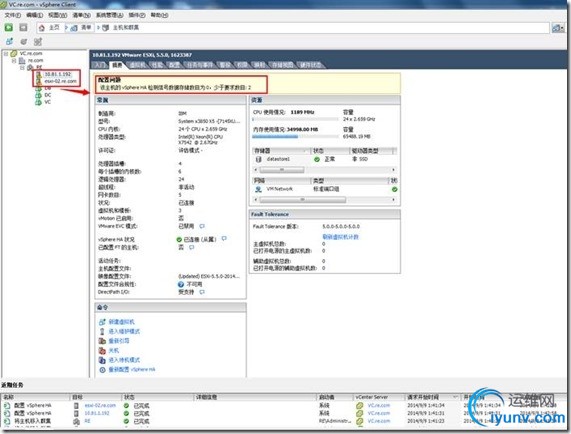This screenshot has height=434, width=571.
Task: Click the vCenter Server column header
Action: [379, 397]
